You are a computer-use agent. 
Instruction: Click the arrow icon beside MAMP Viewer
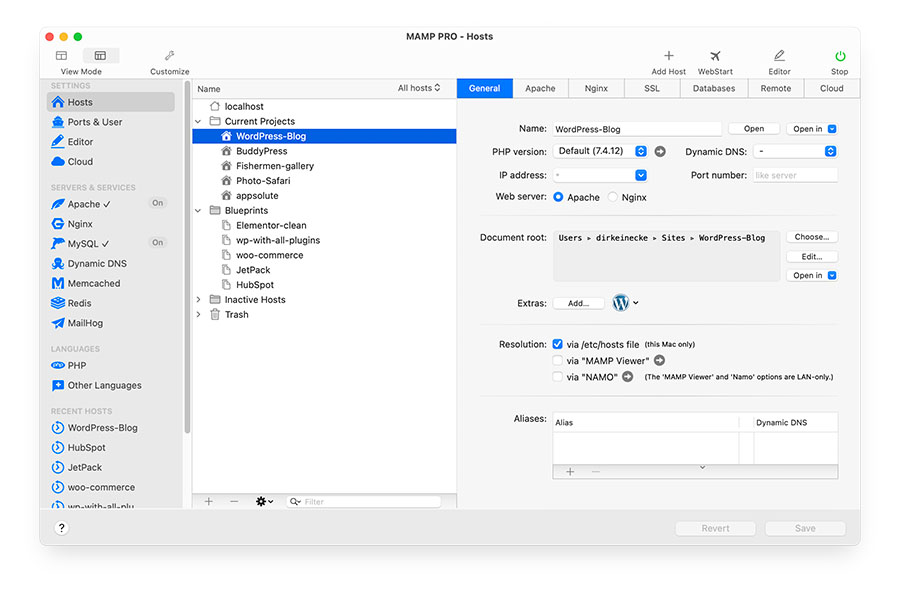click(x=660, y=360)
